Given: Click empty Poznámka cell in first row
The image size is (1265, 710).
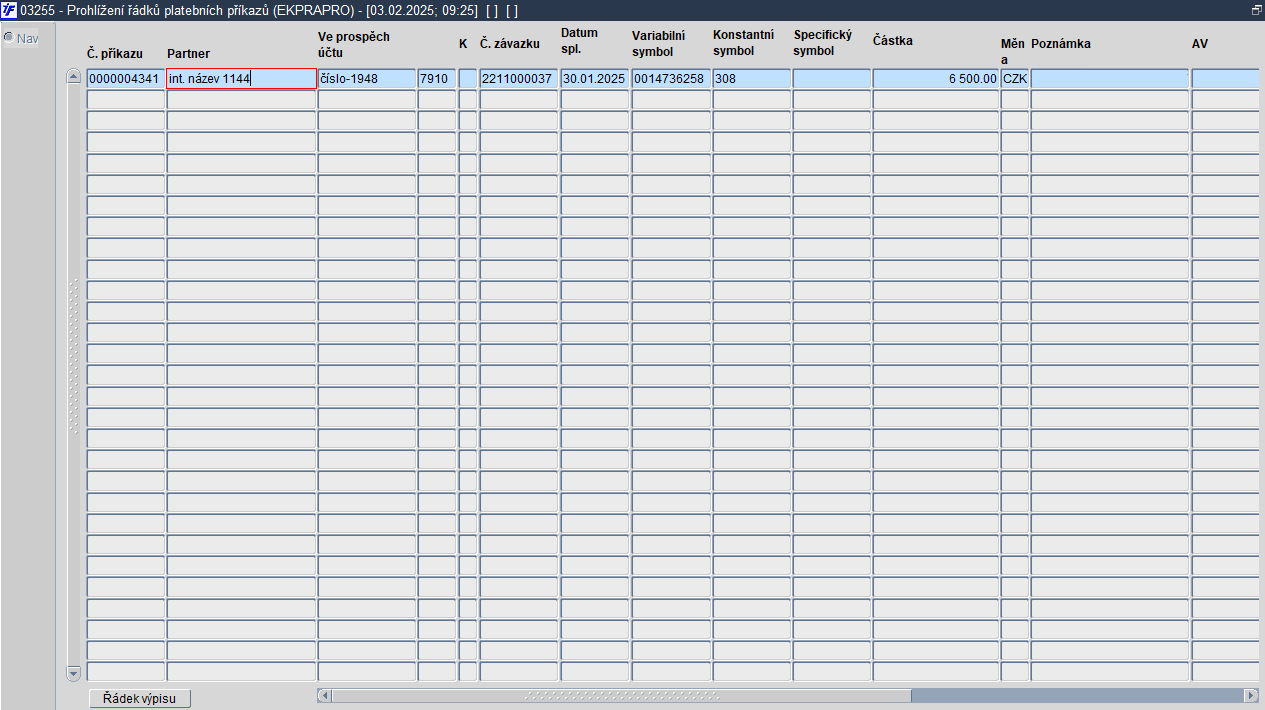Looking at the screenshot, I should [x=1110, y=78].
